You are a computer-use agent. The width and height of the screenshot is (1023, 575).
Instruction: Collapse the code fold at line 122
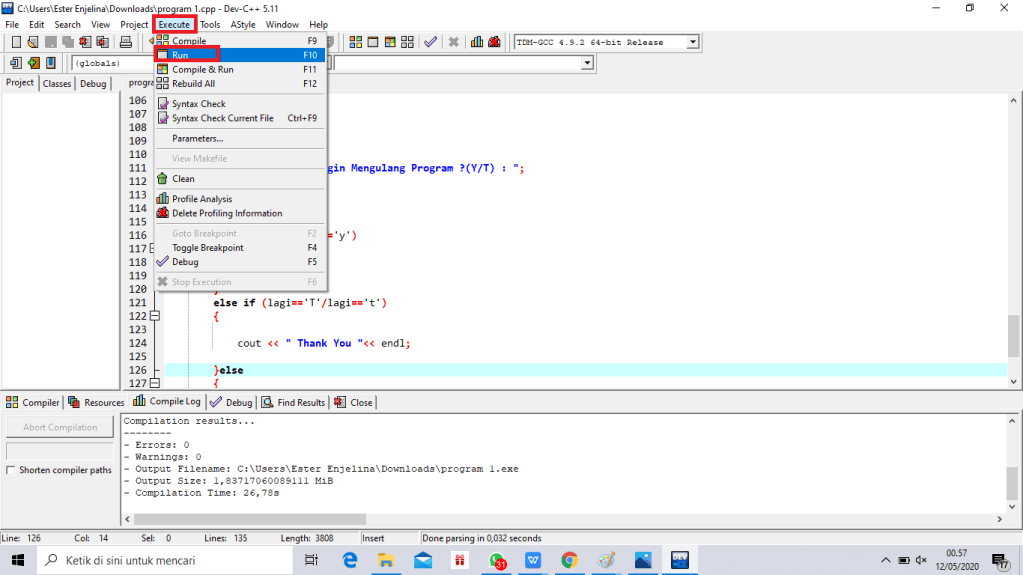pyautogui.click(x=154, y=316)
